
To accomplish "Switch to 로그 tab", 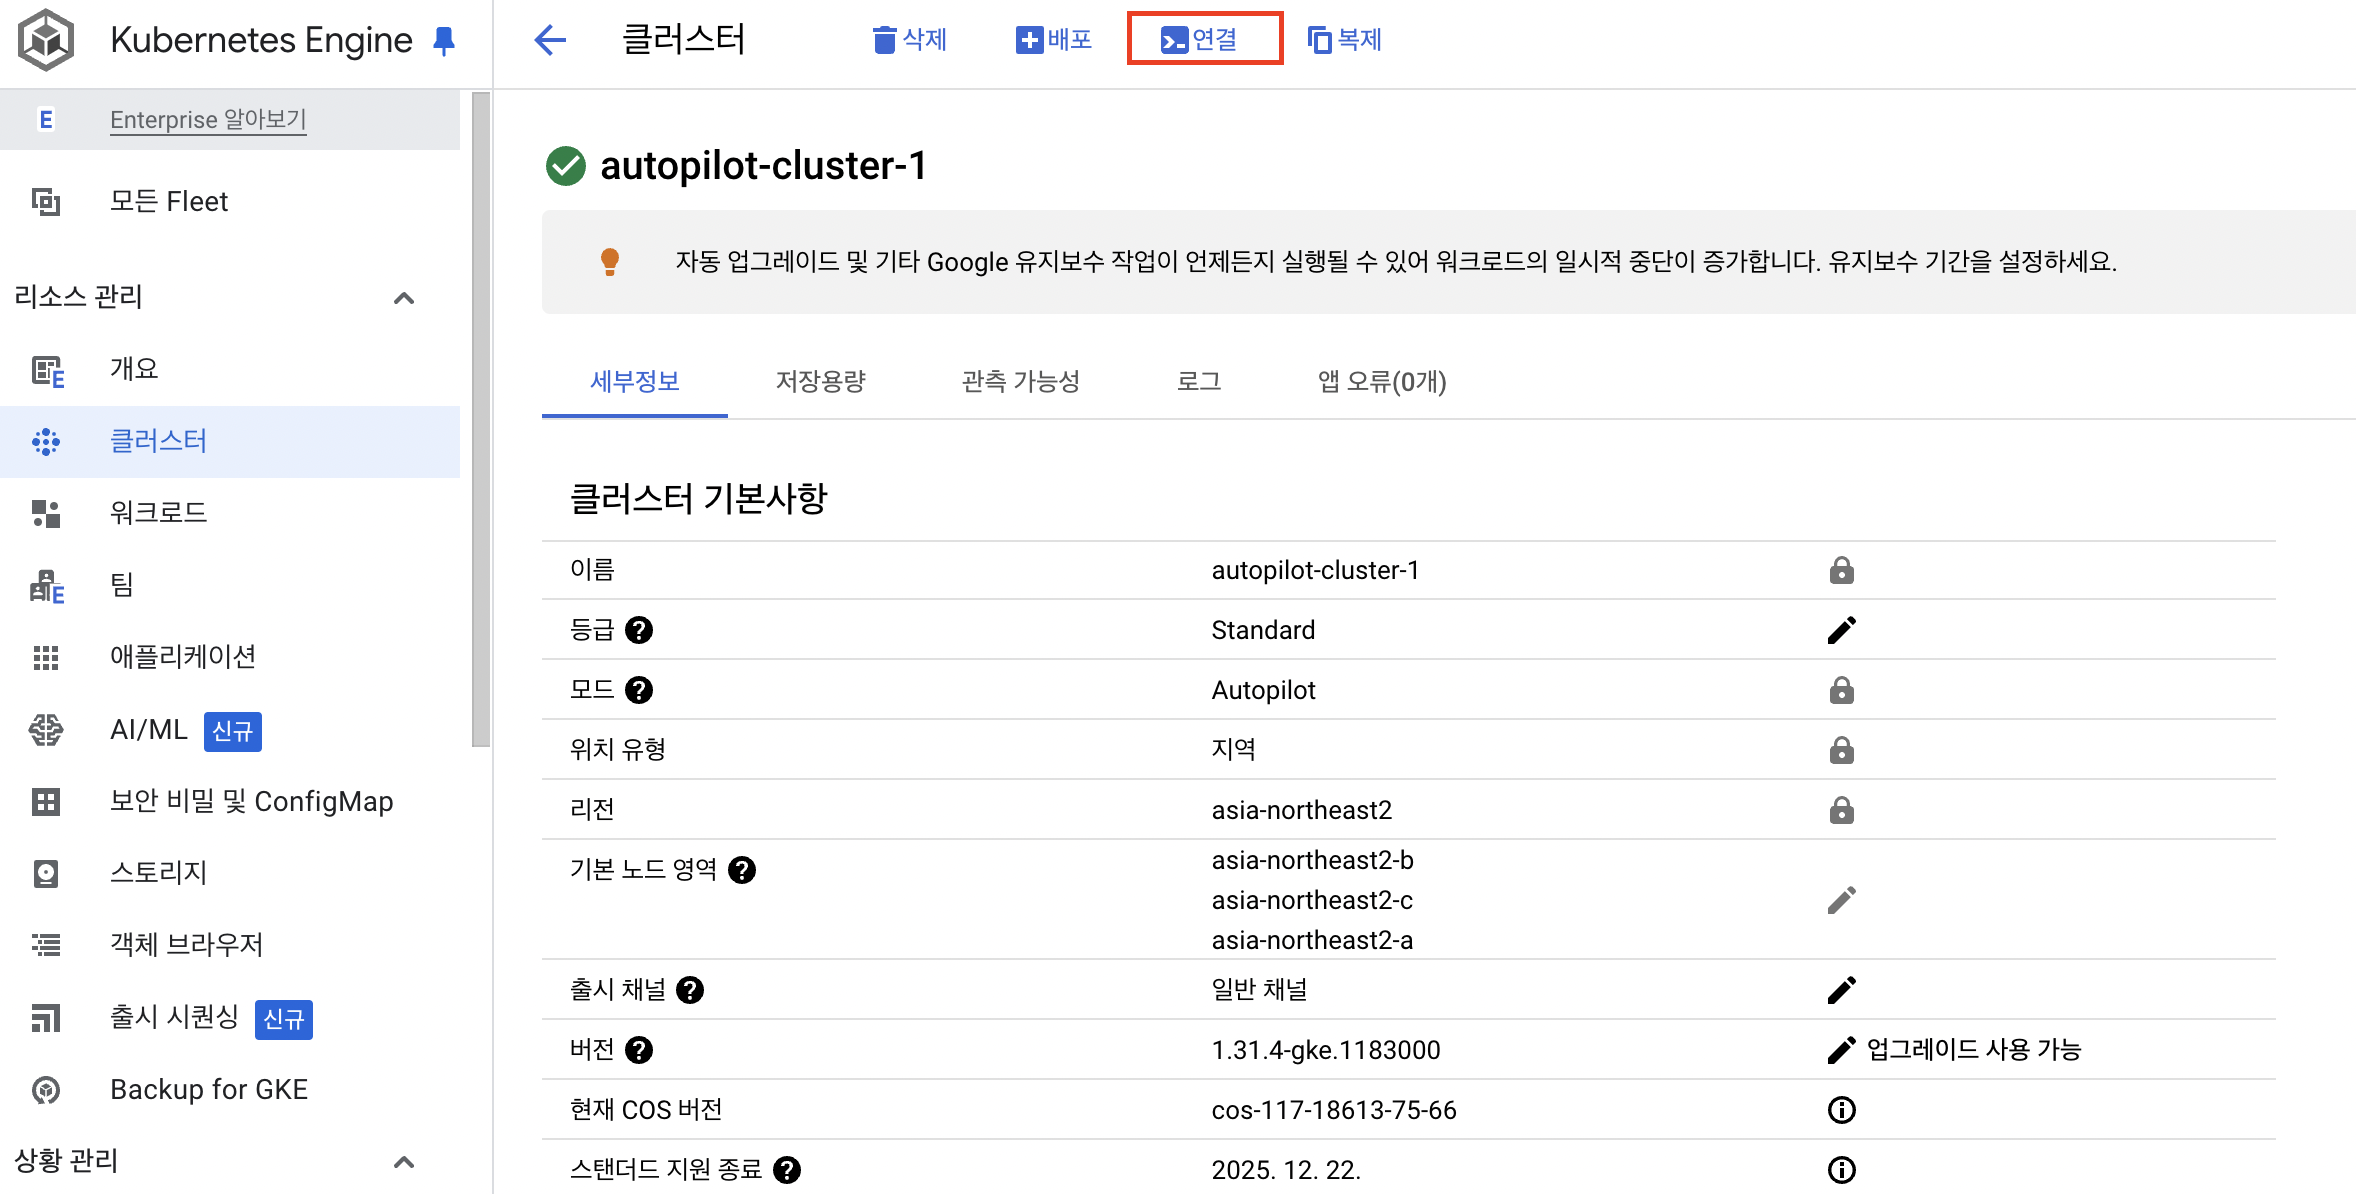I will click(1199, 381).
